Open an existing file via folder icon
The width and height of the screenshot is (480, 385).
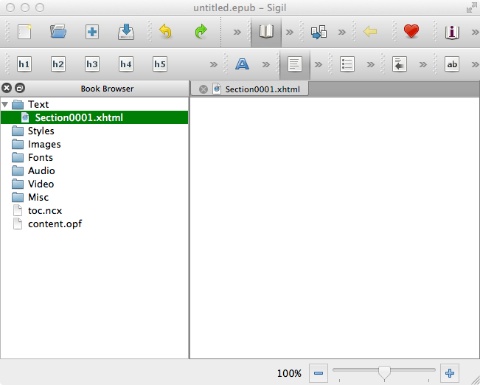[58, 32]
